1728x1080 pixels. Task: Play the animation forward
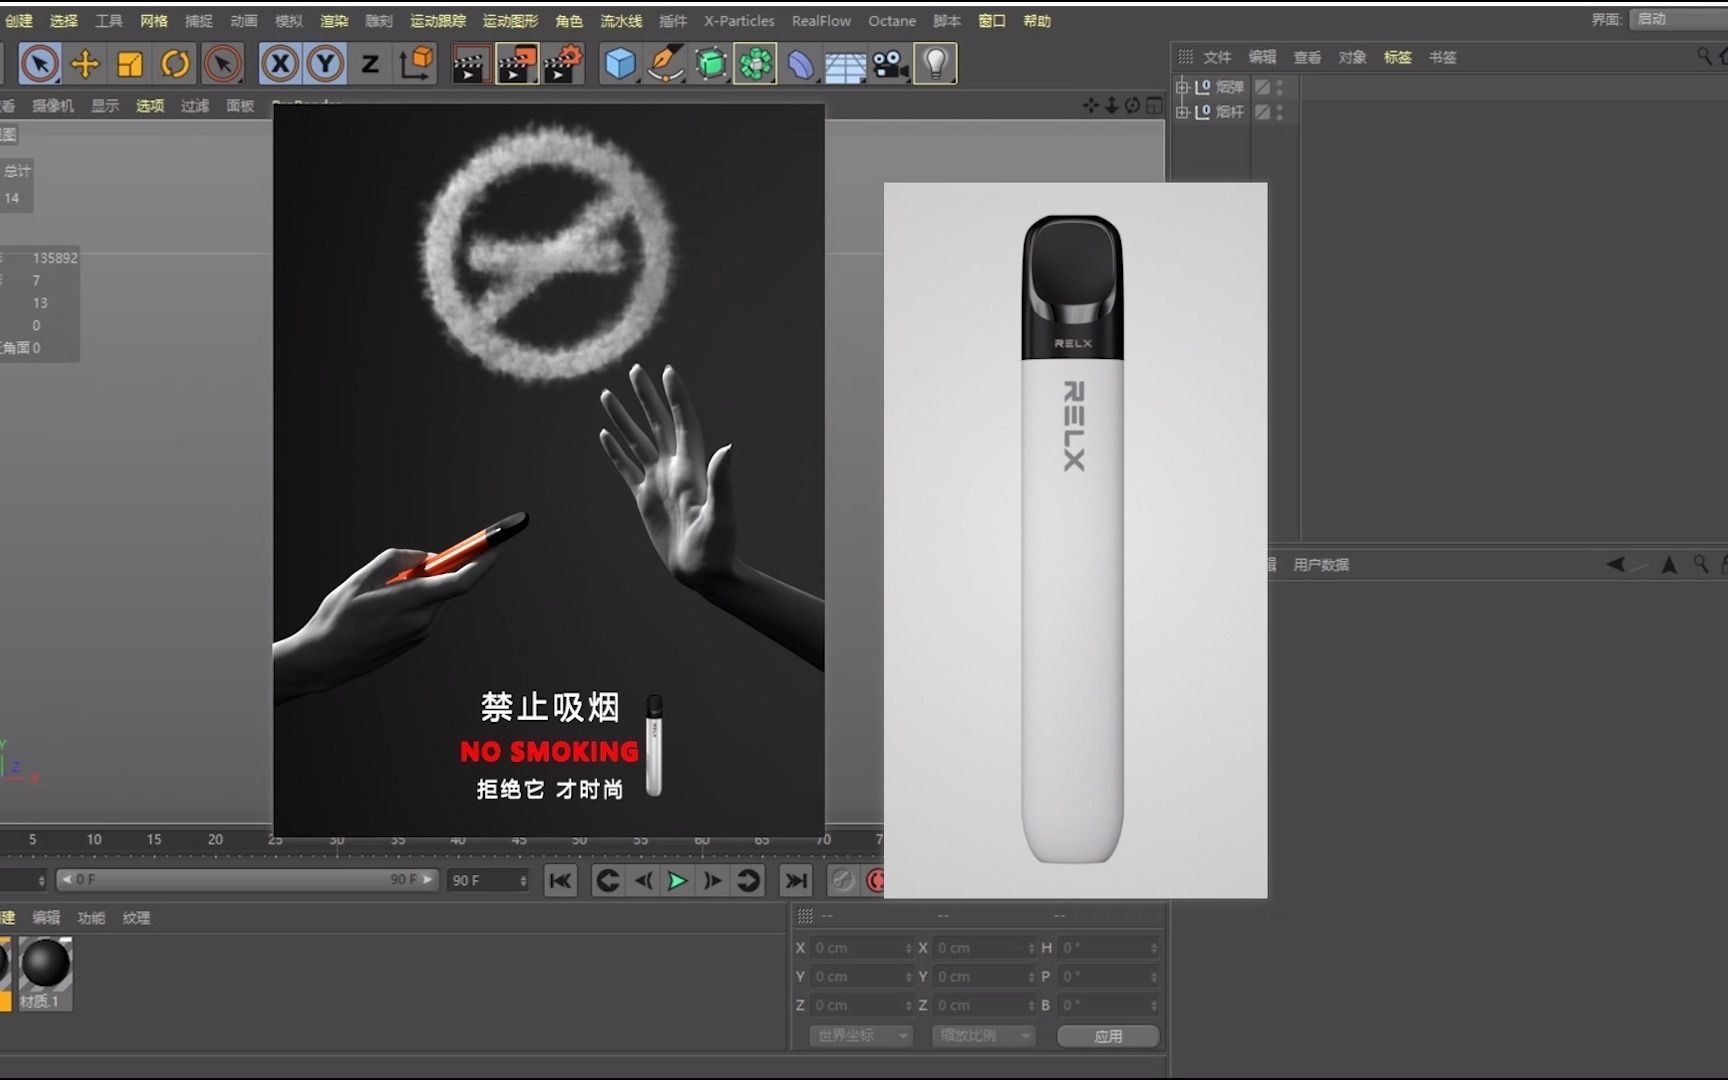677,880
